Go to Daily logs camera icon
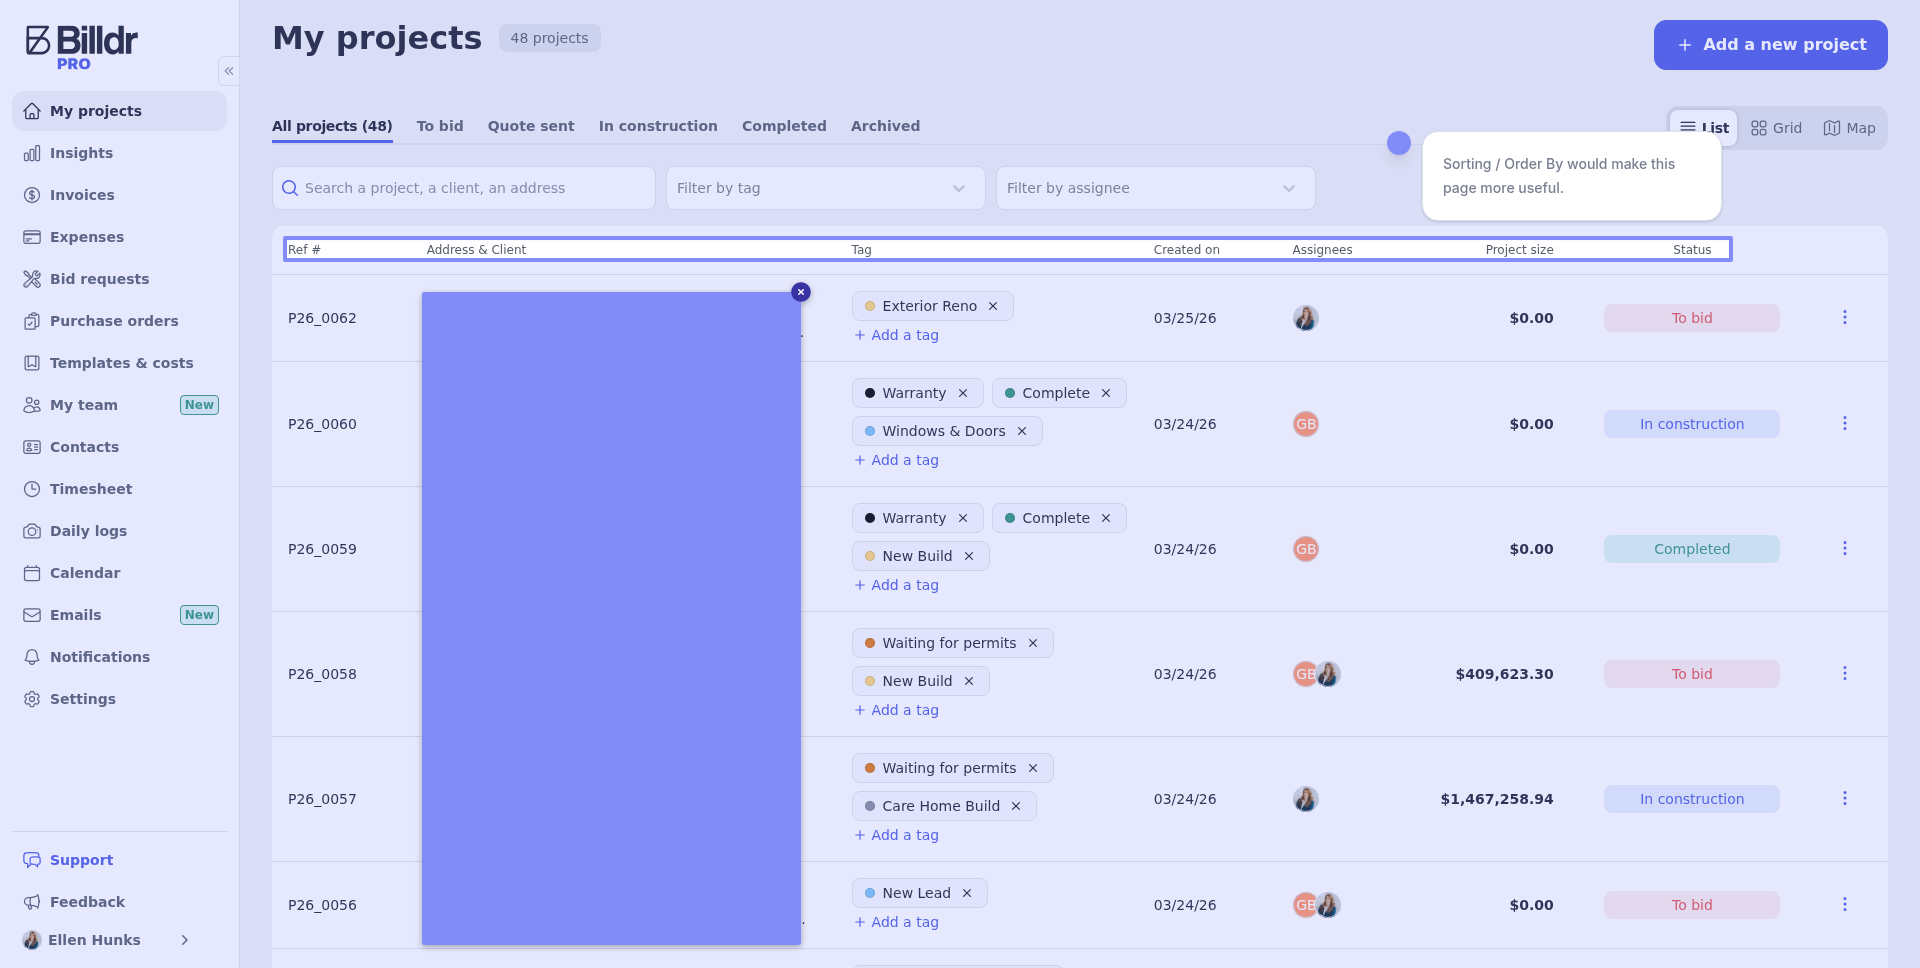The image size is (1920, 968). pos(88,531)
